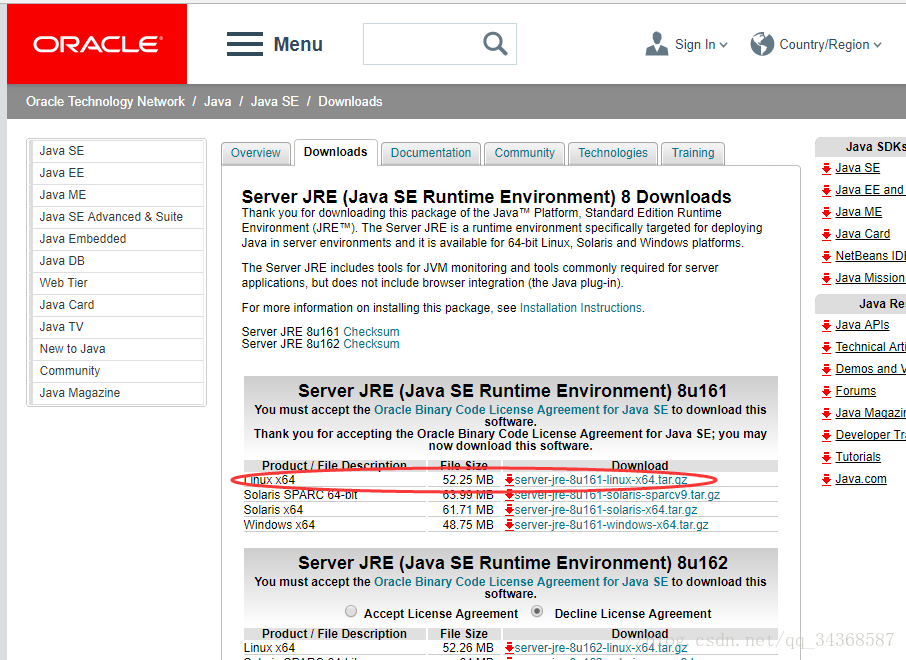Viewport: 906px width, 660px height.
Task: Expand the Country/Region dropdown chevron
Action: coord(878,45)
